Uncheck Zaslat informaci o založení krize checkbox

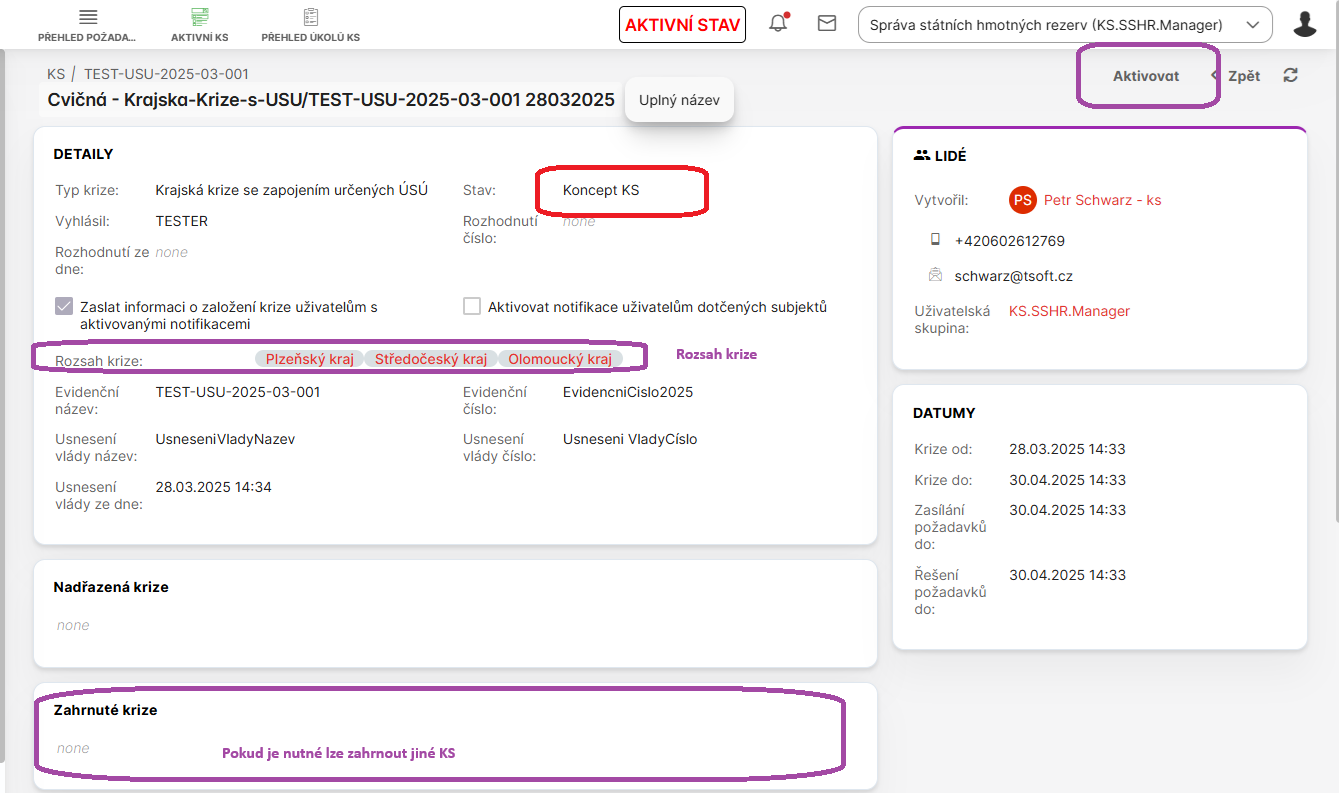click(x=65, y=307)
